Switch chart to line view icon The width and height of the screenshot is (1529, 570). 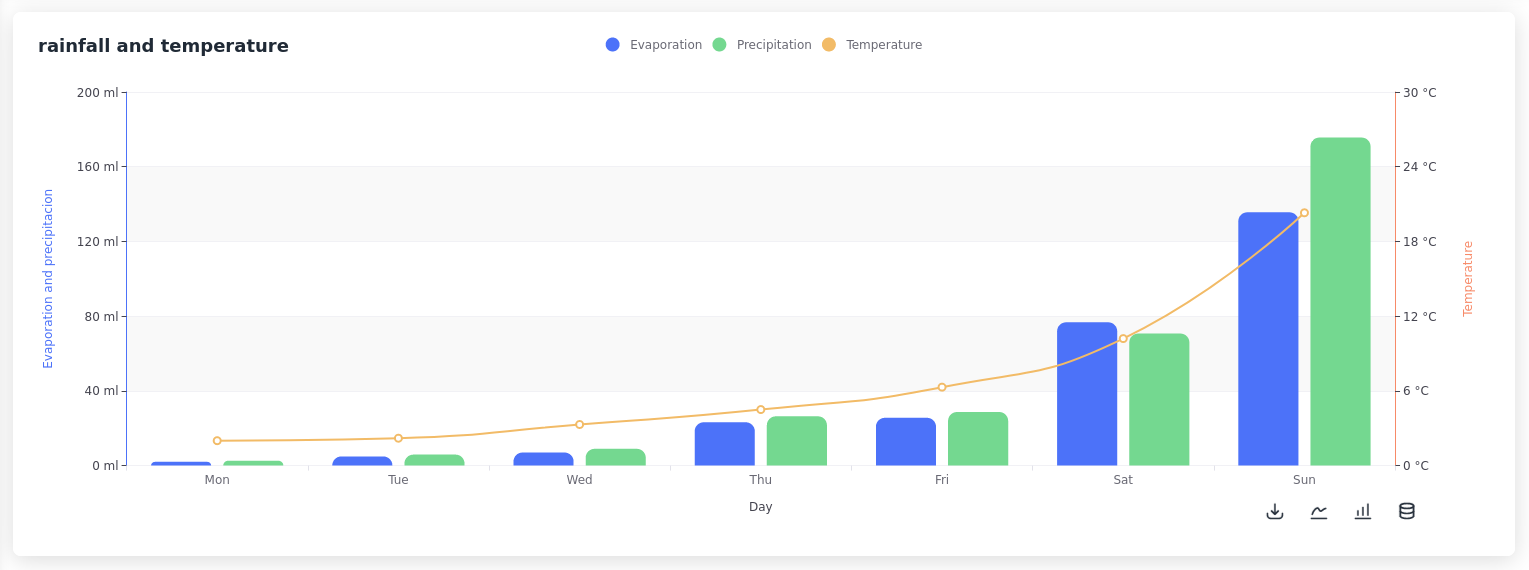pyautogui.click(x=1319, y=511)
